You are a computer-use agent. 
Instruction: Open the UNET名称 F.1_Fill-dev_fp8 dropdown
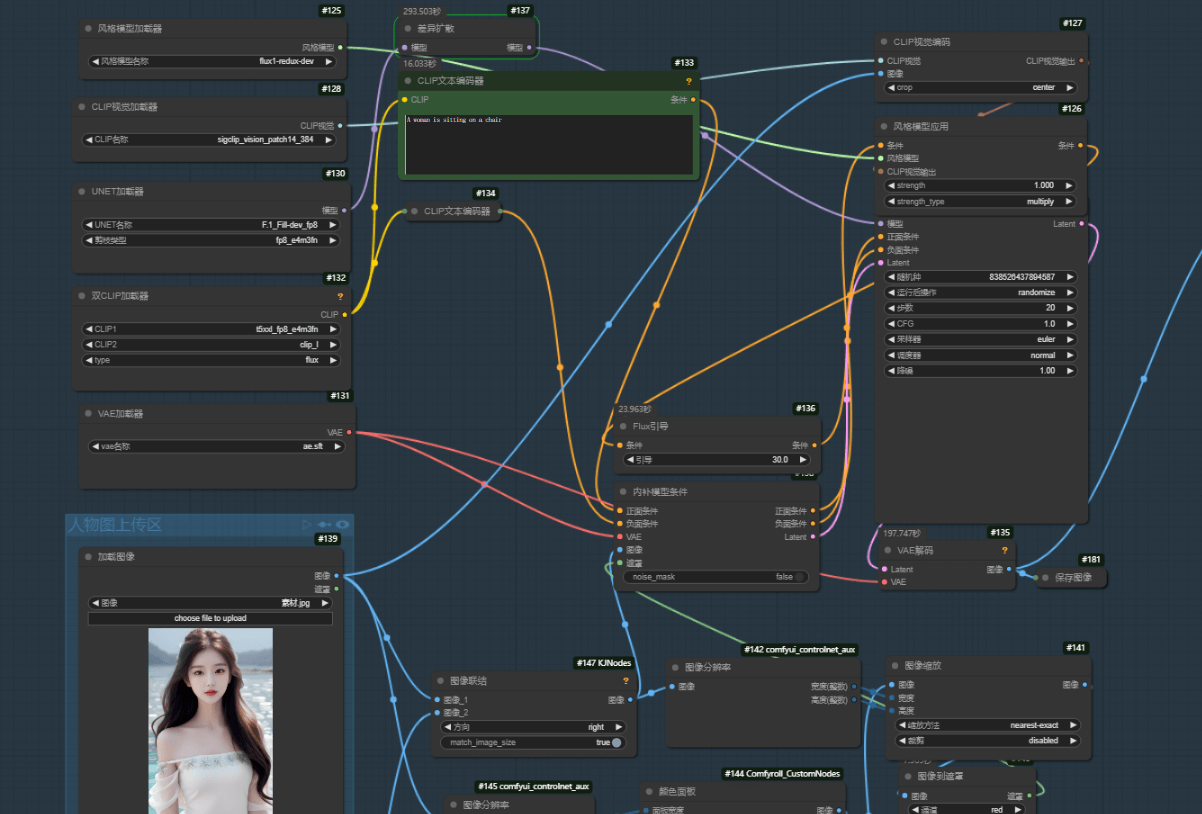[211, 225]
